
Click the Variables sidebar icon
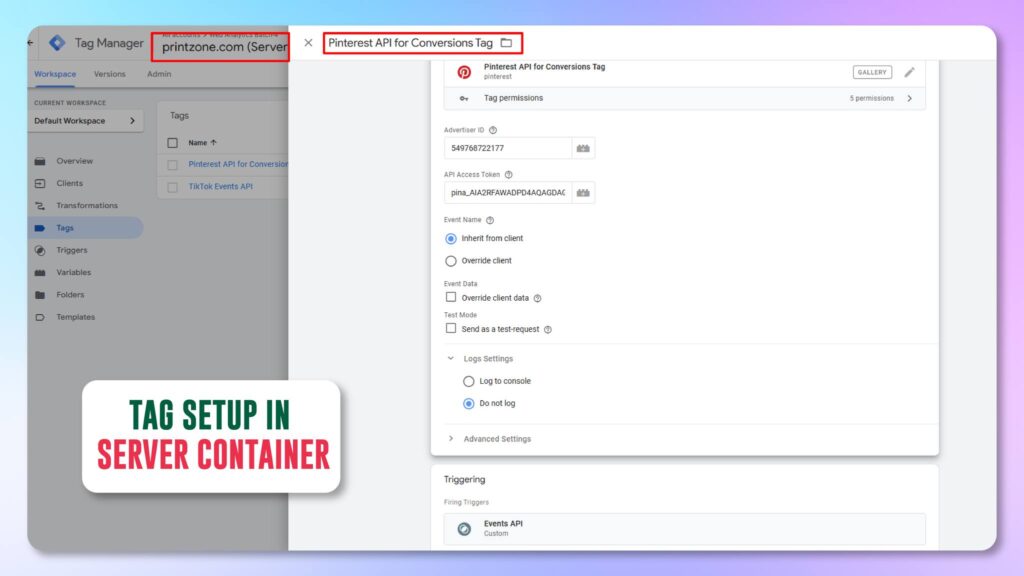pyautogui.click(x=40, y=272)
